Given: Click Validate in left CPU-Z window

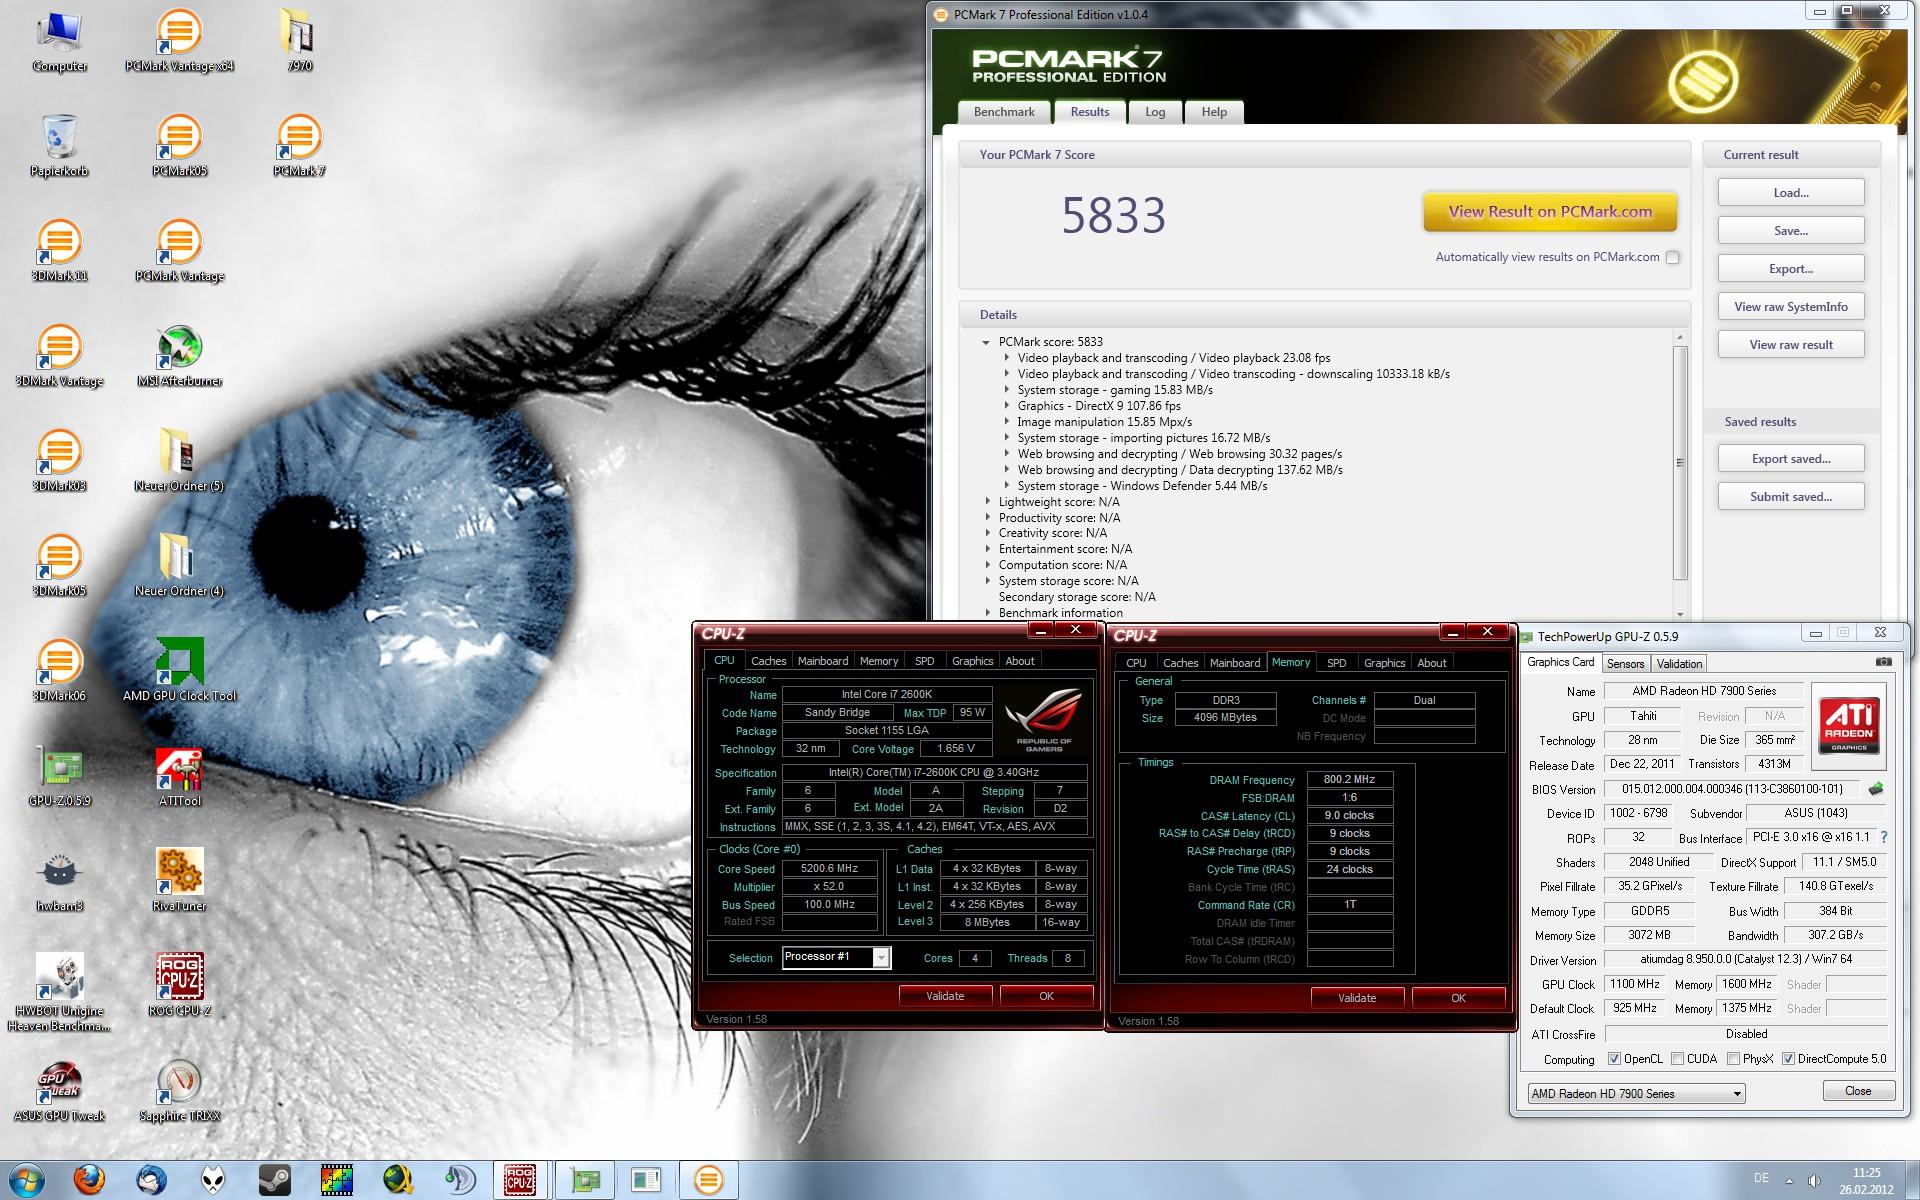Looking at the screenshot, I should (x=945, y=996).
